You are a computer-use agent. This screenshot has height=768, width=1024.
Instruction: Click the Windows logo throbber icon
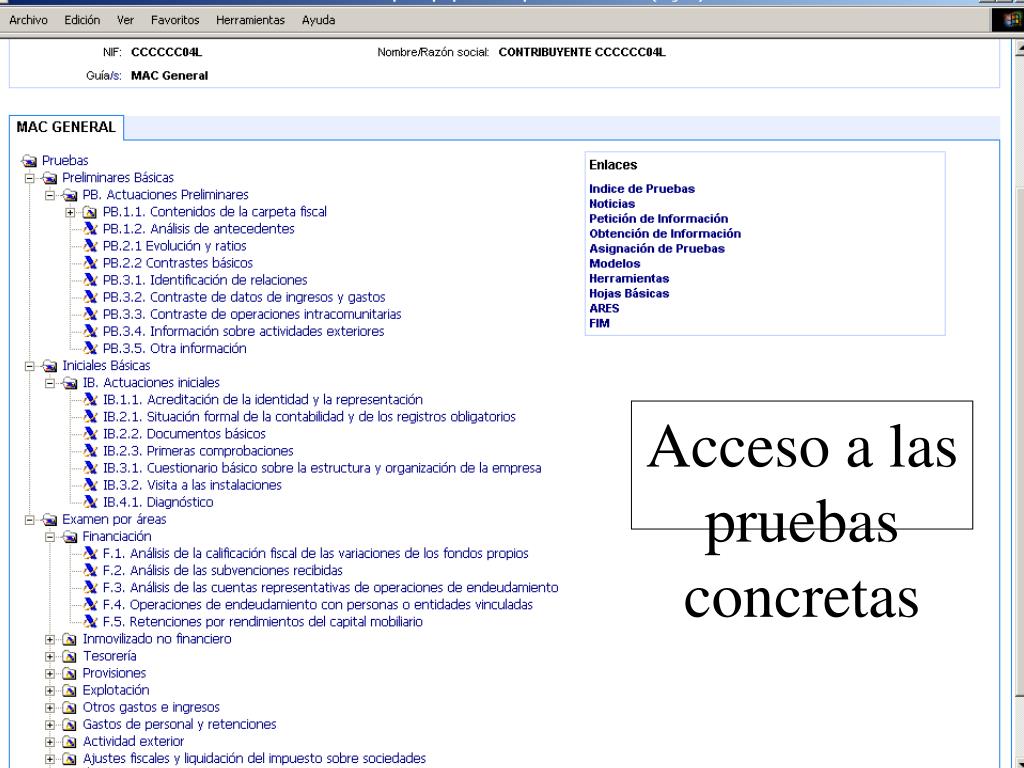(x=1007, y=20)
